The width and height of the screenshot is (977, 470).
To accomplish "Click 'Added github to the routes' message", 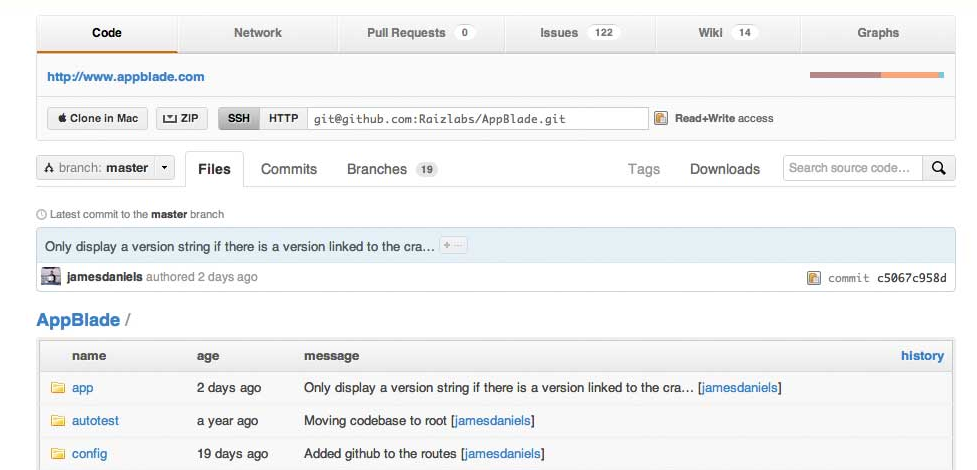I will 381,454.
